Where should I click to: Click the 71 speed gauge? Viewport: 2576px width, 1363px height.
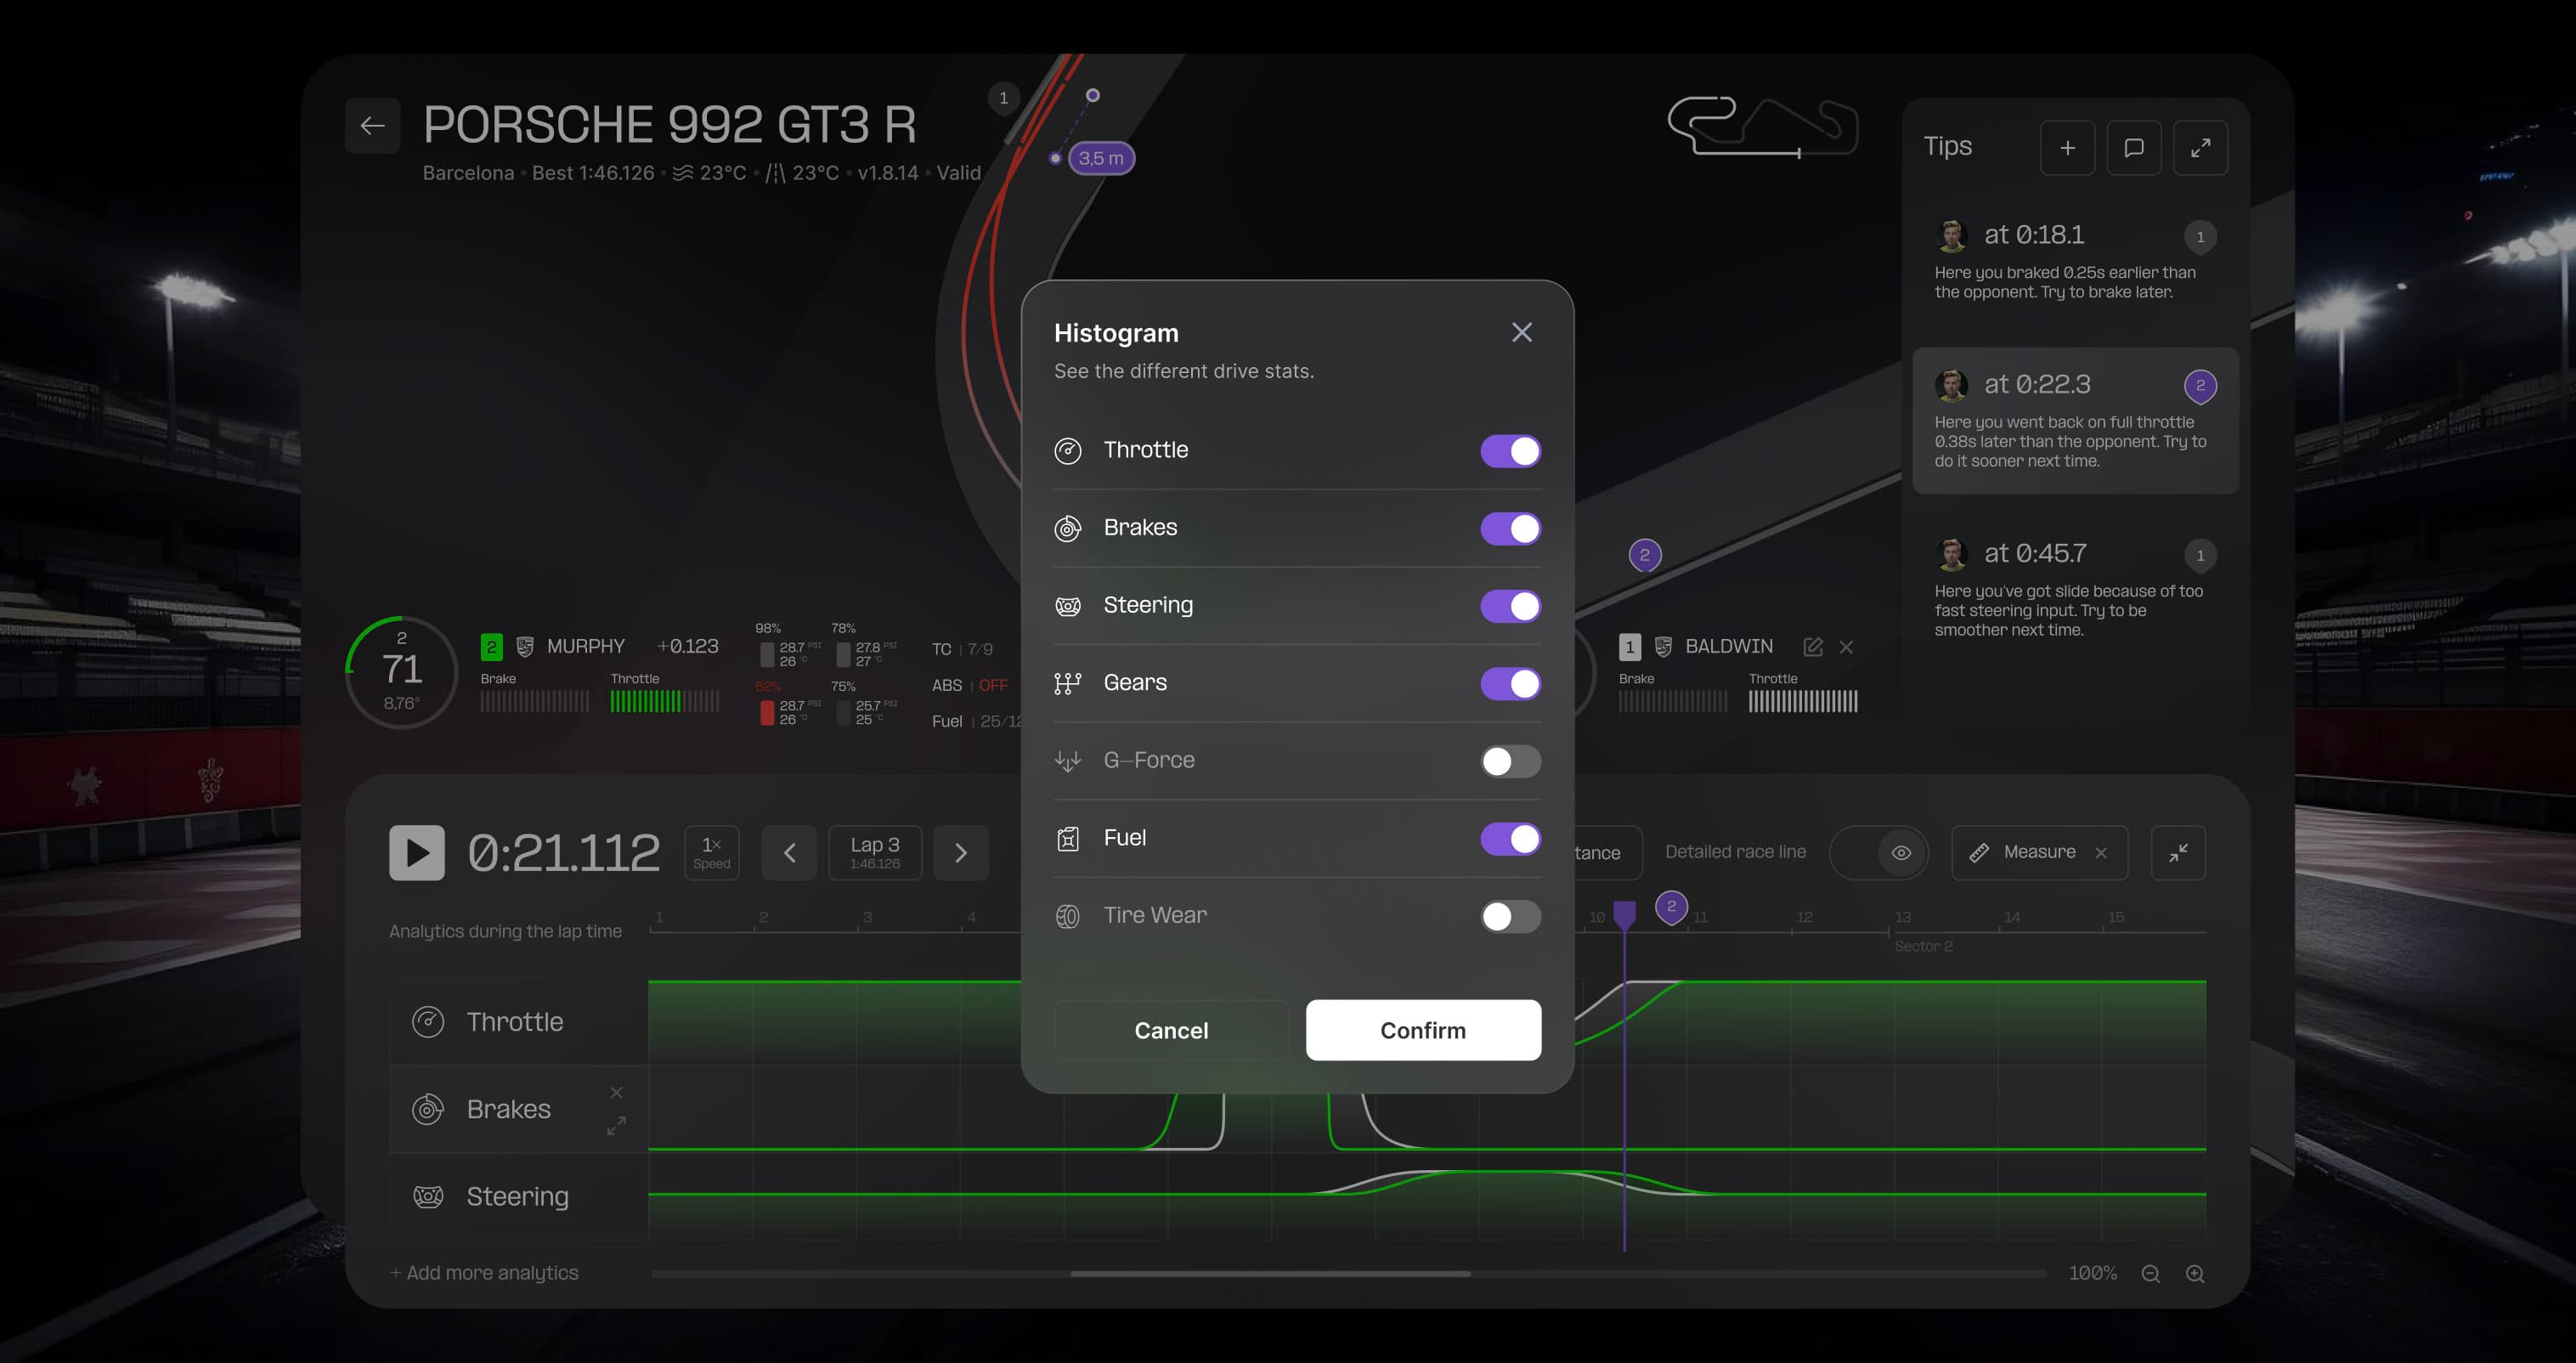[x=402, y=672]
